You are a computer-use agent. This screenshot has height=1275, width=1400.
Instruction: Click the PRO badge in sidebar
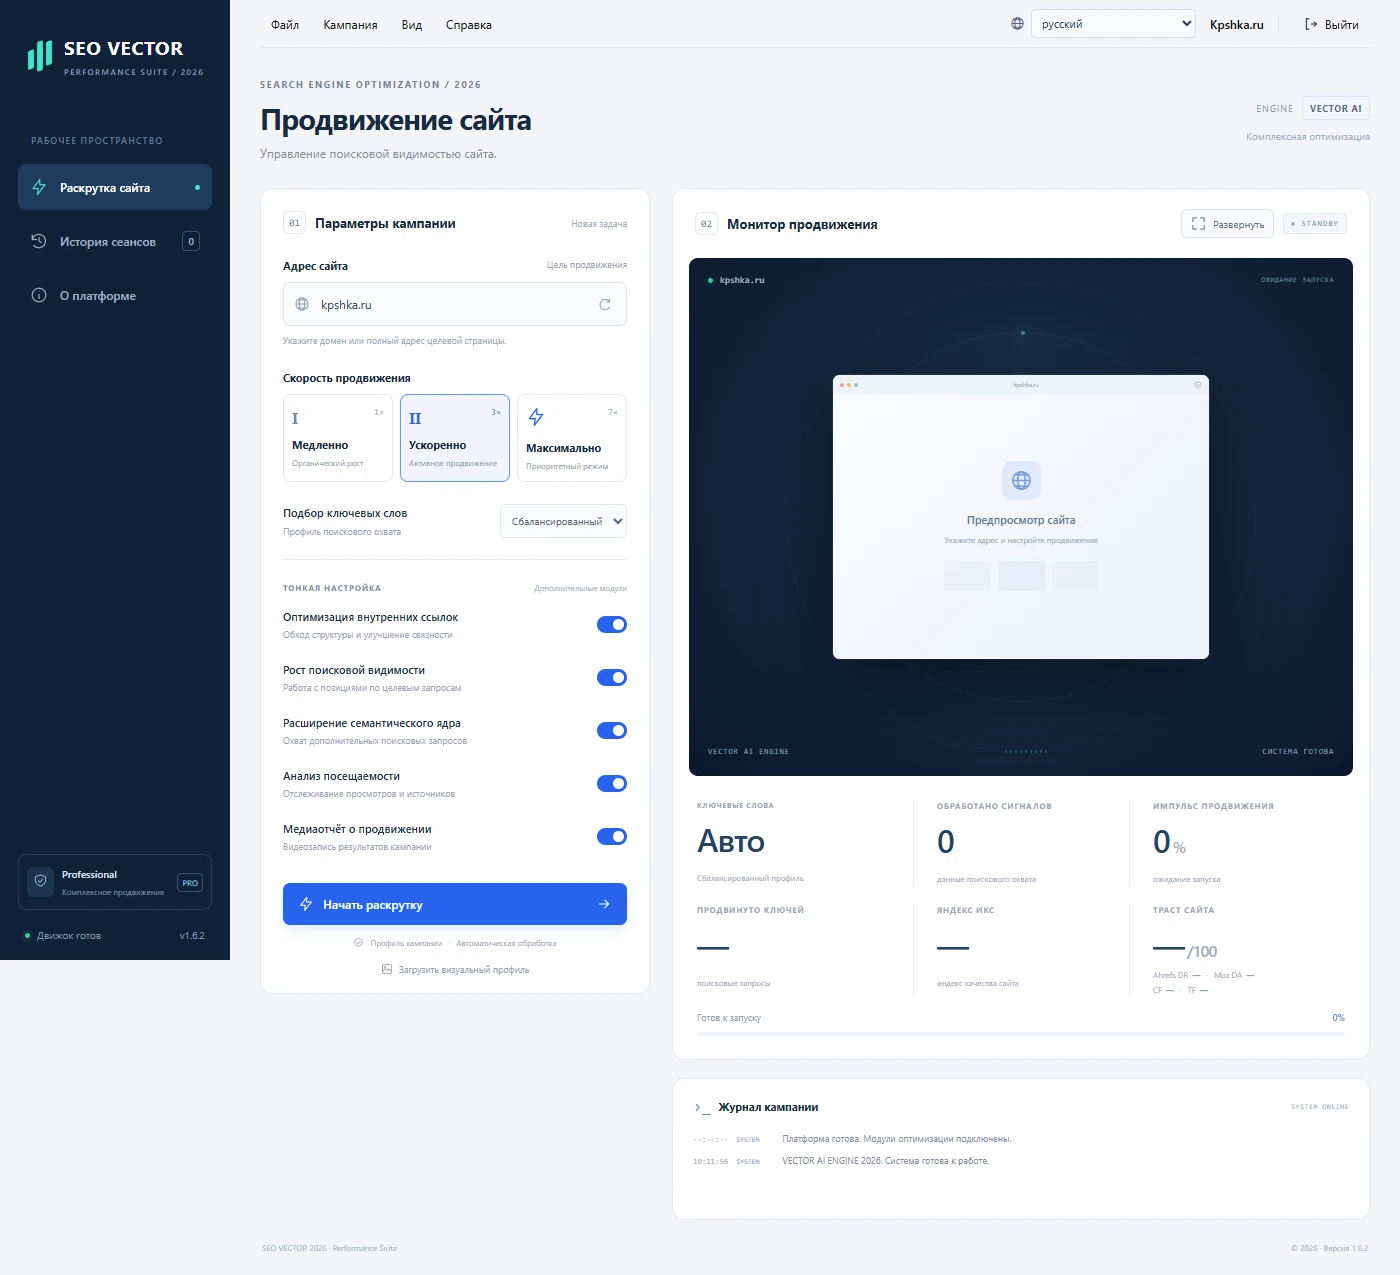tap(190, 883)
